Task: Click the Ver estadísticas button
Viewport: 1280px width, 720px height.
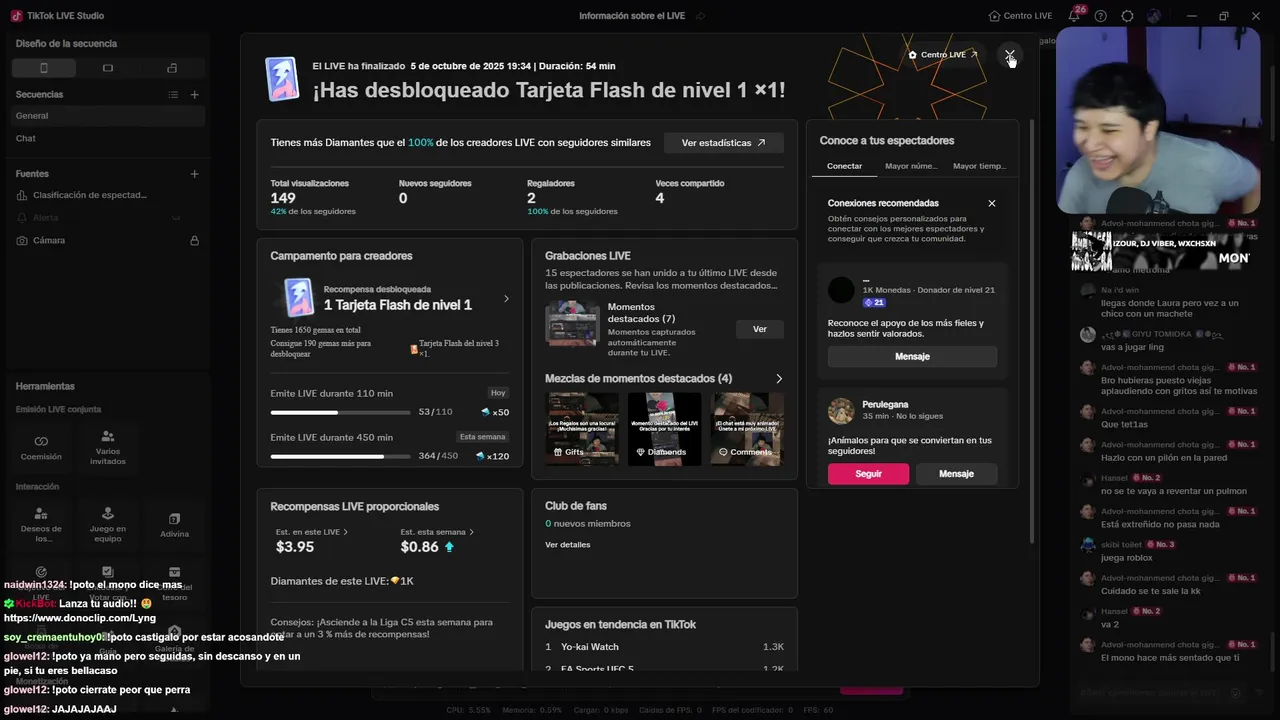Action: point(723,143)
